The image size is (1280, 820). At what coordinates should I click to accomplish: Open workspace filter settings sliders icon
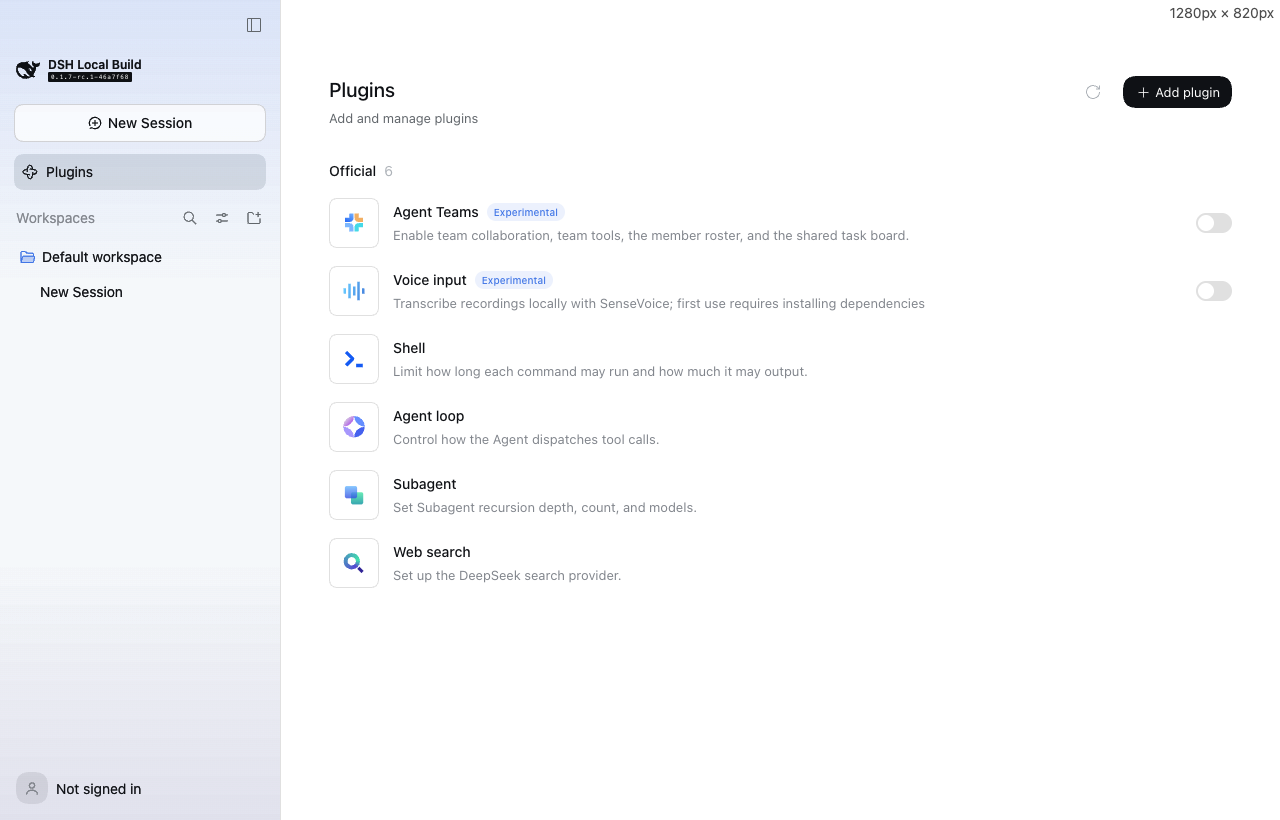click(x=222, y=218)
